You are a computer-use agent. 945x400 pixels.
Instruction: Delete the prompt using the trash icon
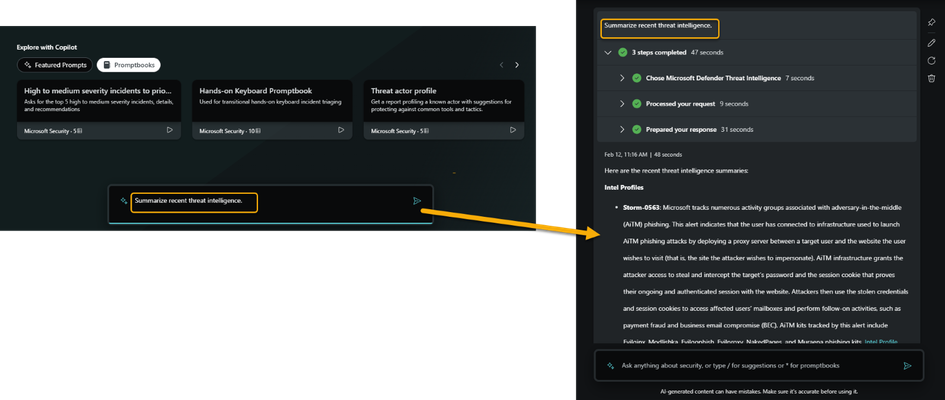(931, 78)
